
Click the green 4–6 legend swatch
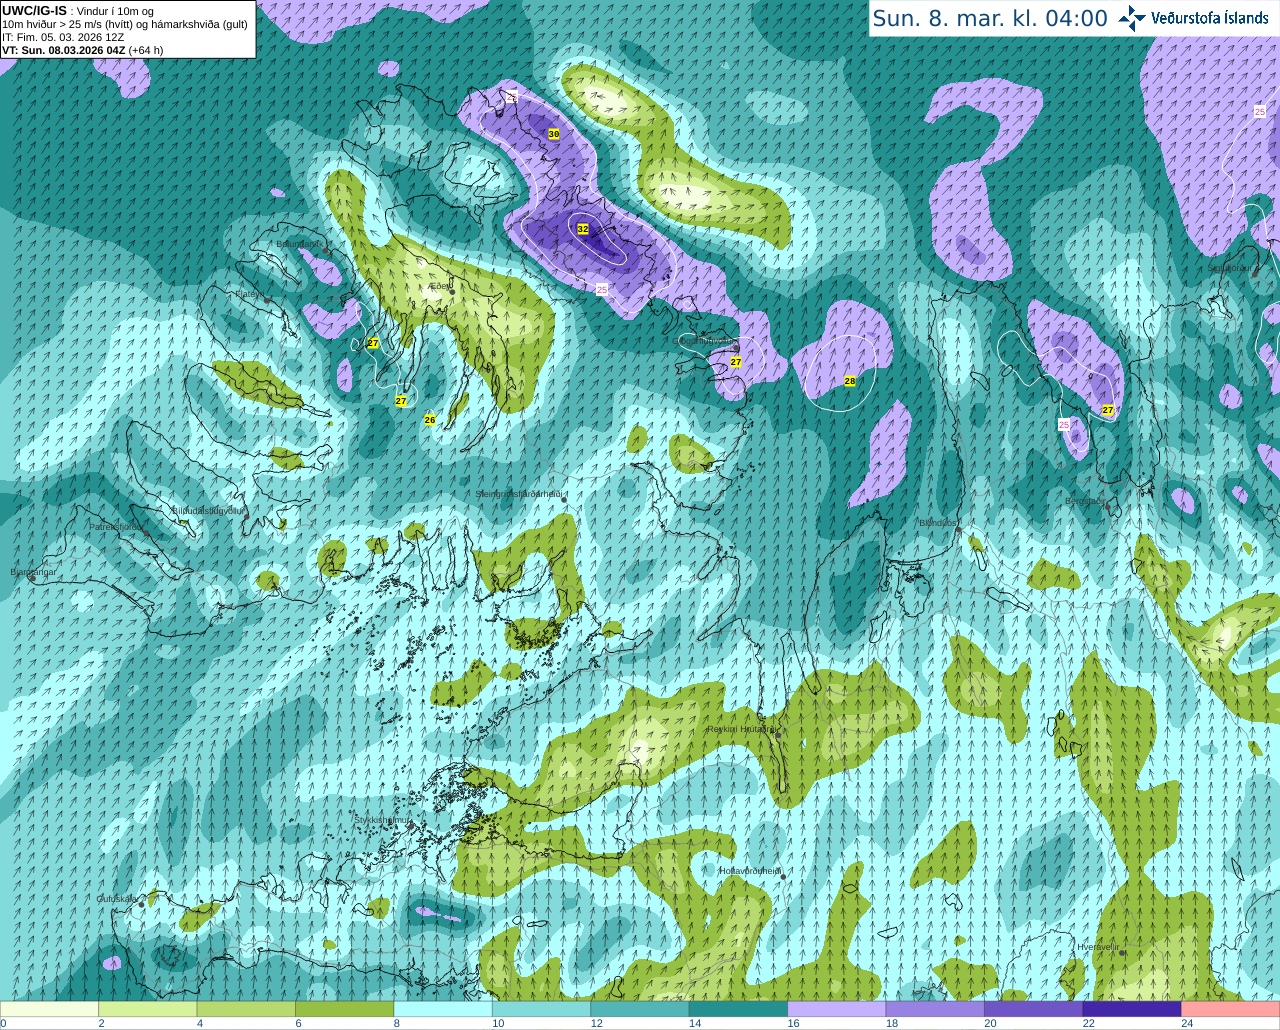(246, 1009)
